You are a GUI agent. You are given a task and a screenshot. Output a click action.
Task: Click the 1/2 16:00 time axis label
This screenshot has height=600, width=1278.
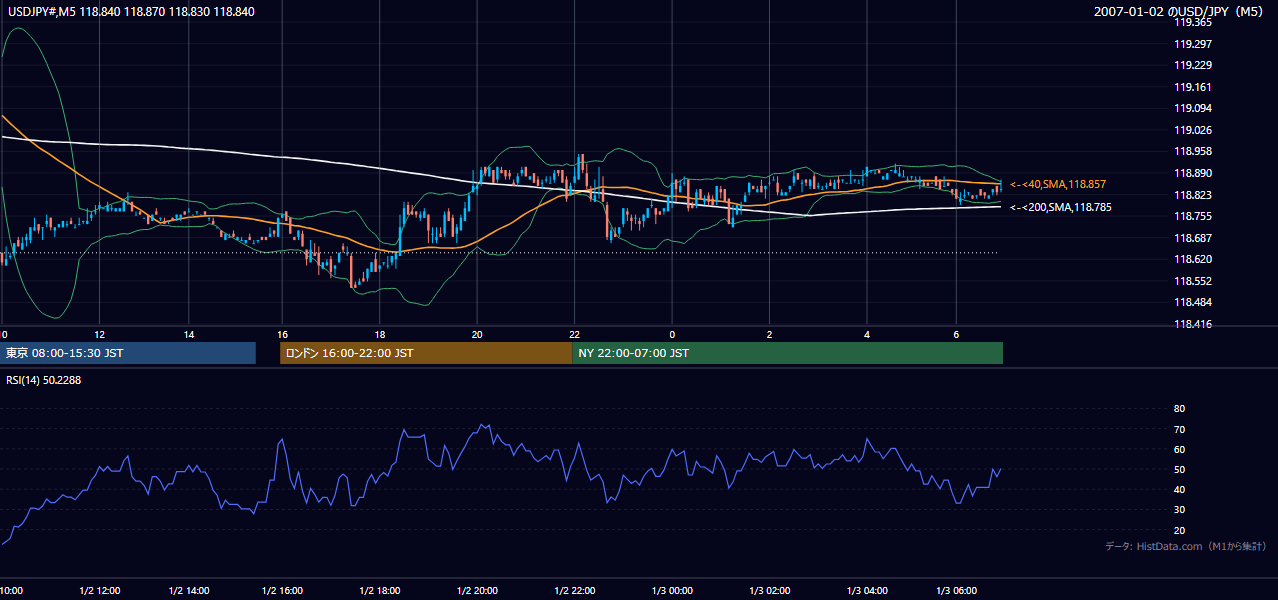click(283, 591)
